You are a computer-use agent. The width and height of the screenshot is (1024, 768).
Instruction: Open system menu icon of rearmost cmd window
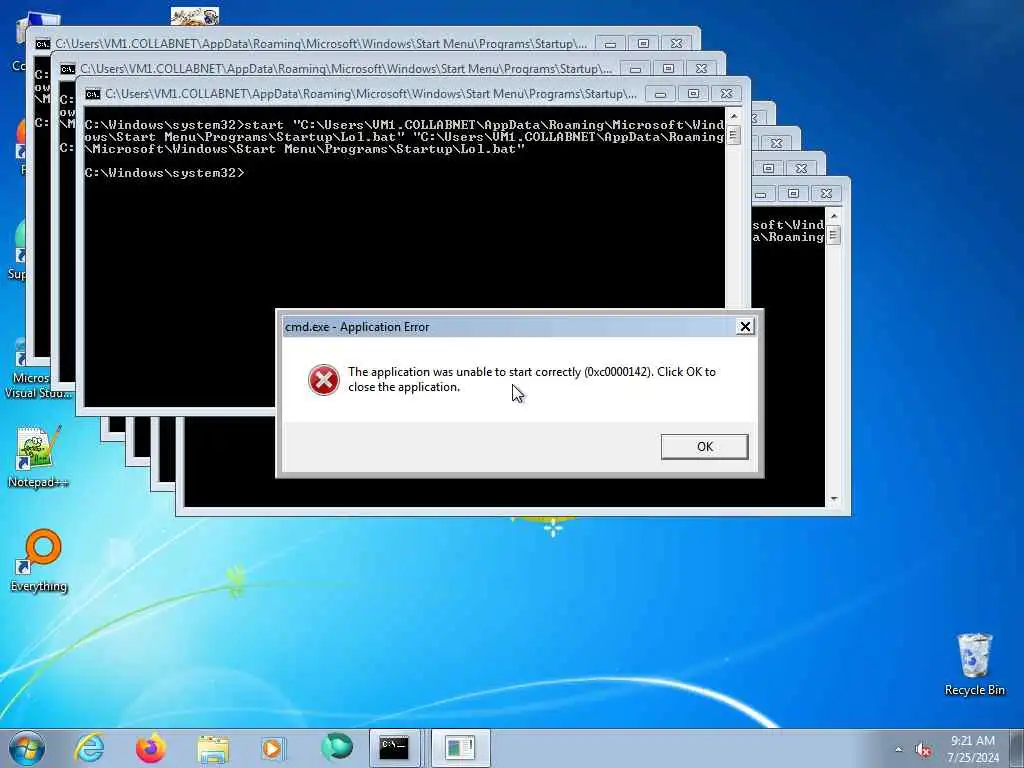click(43, 44)
